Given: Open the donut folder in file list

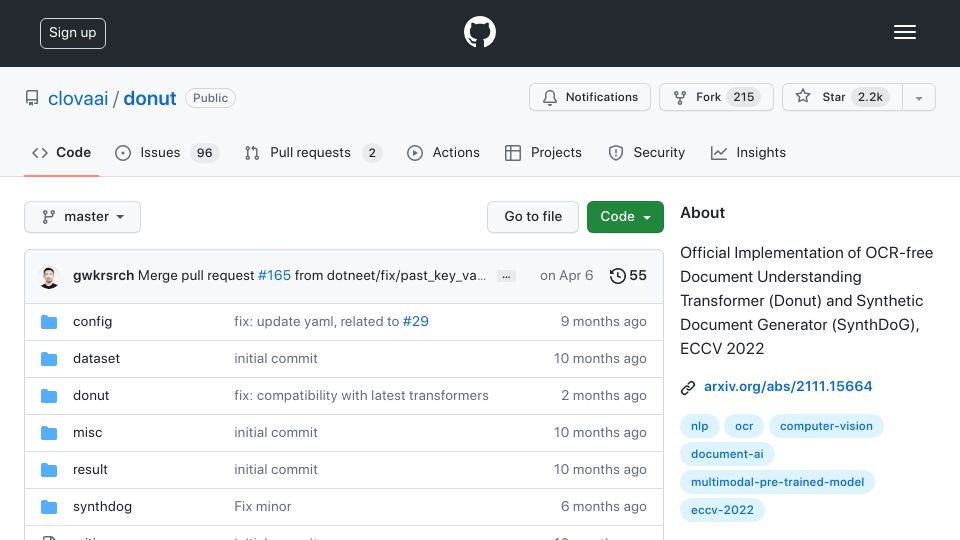Looking at the screenshot, I should pos(91,396).
